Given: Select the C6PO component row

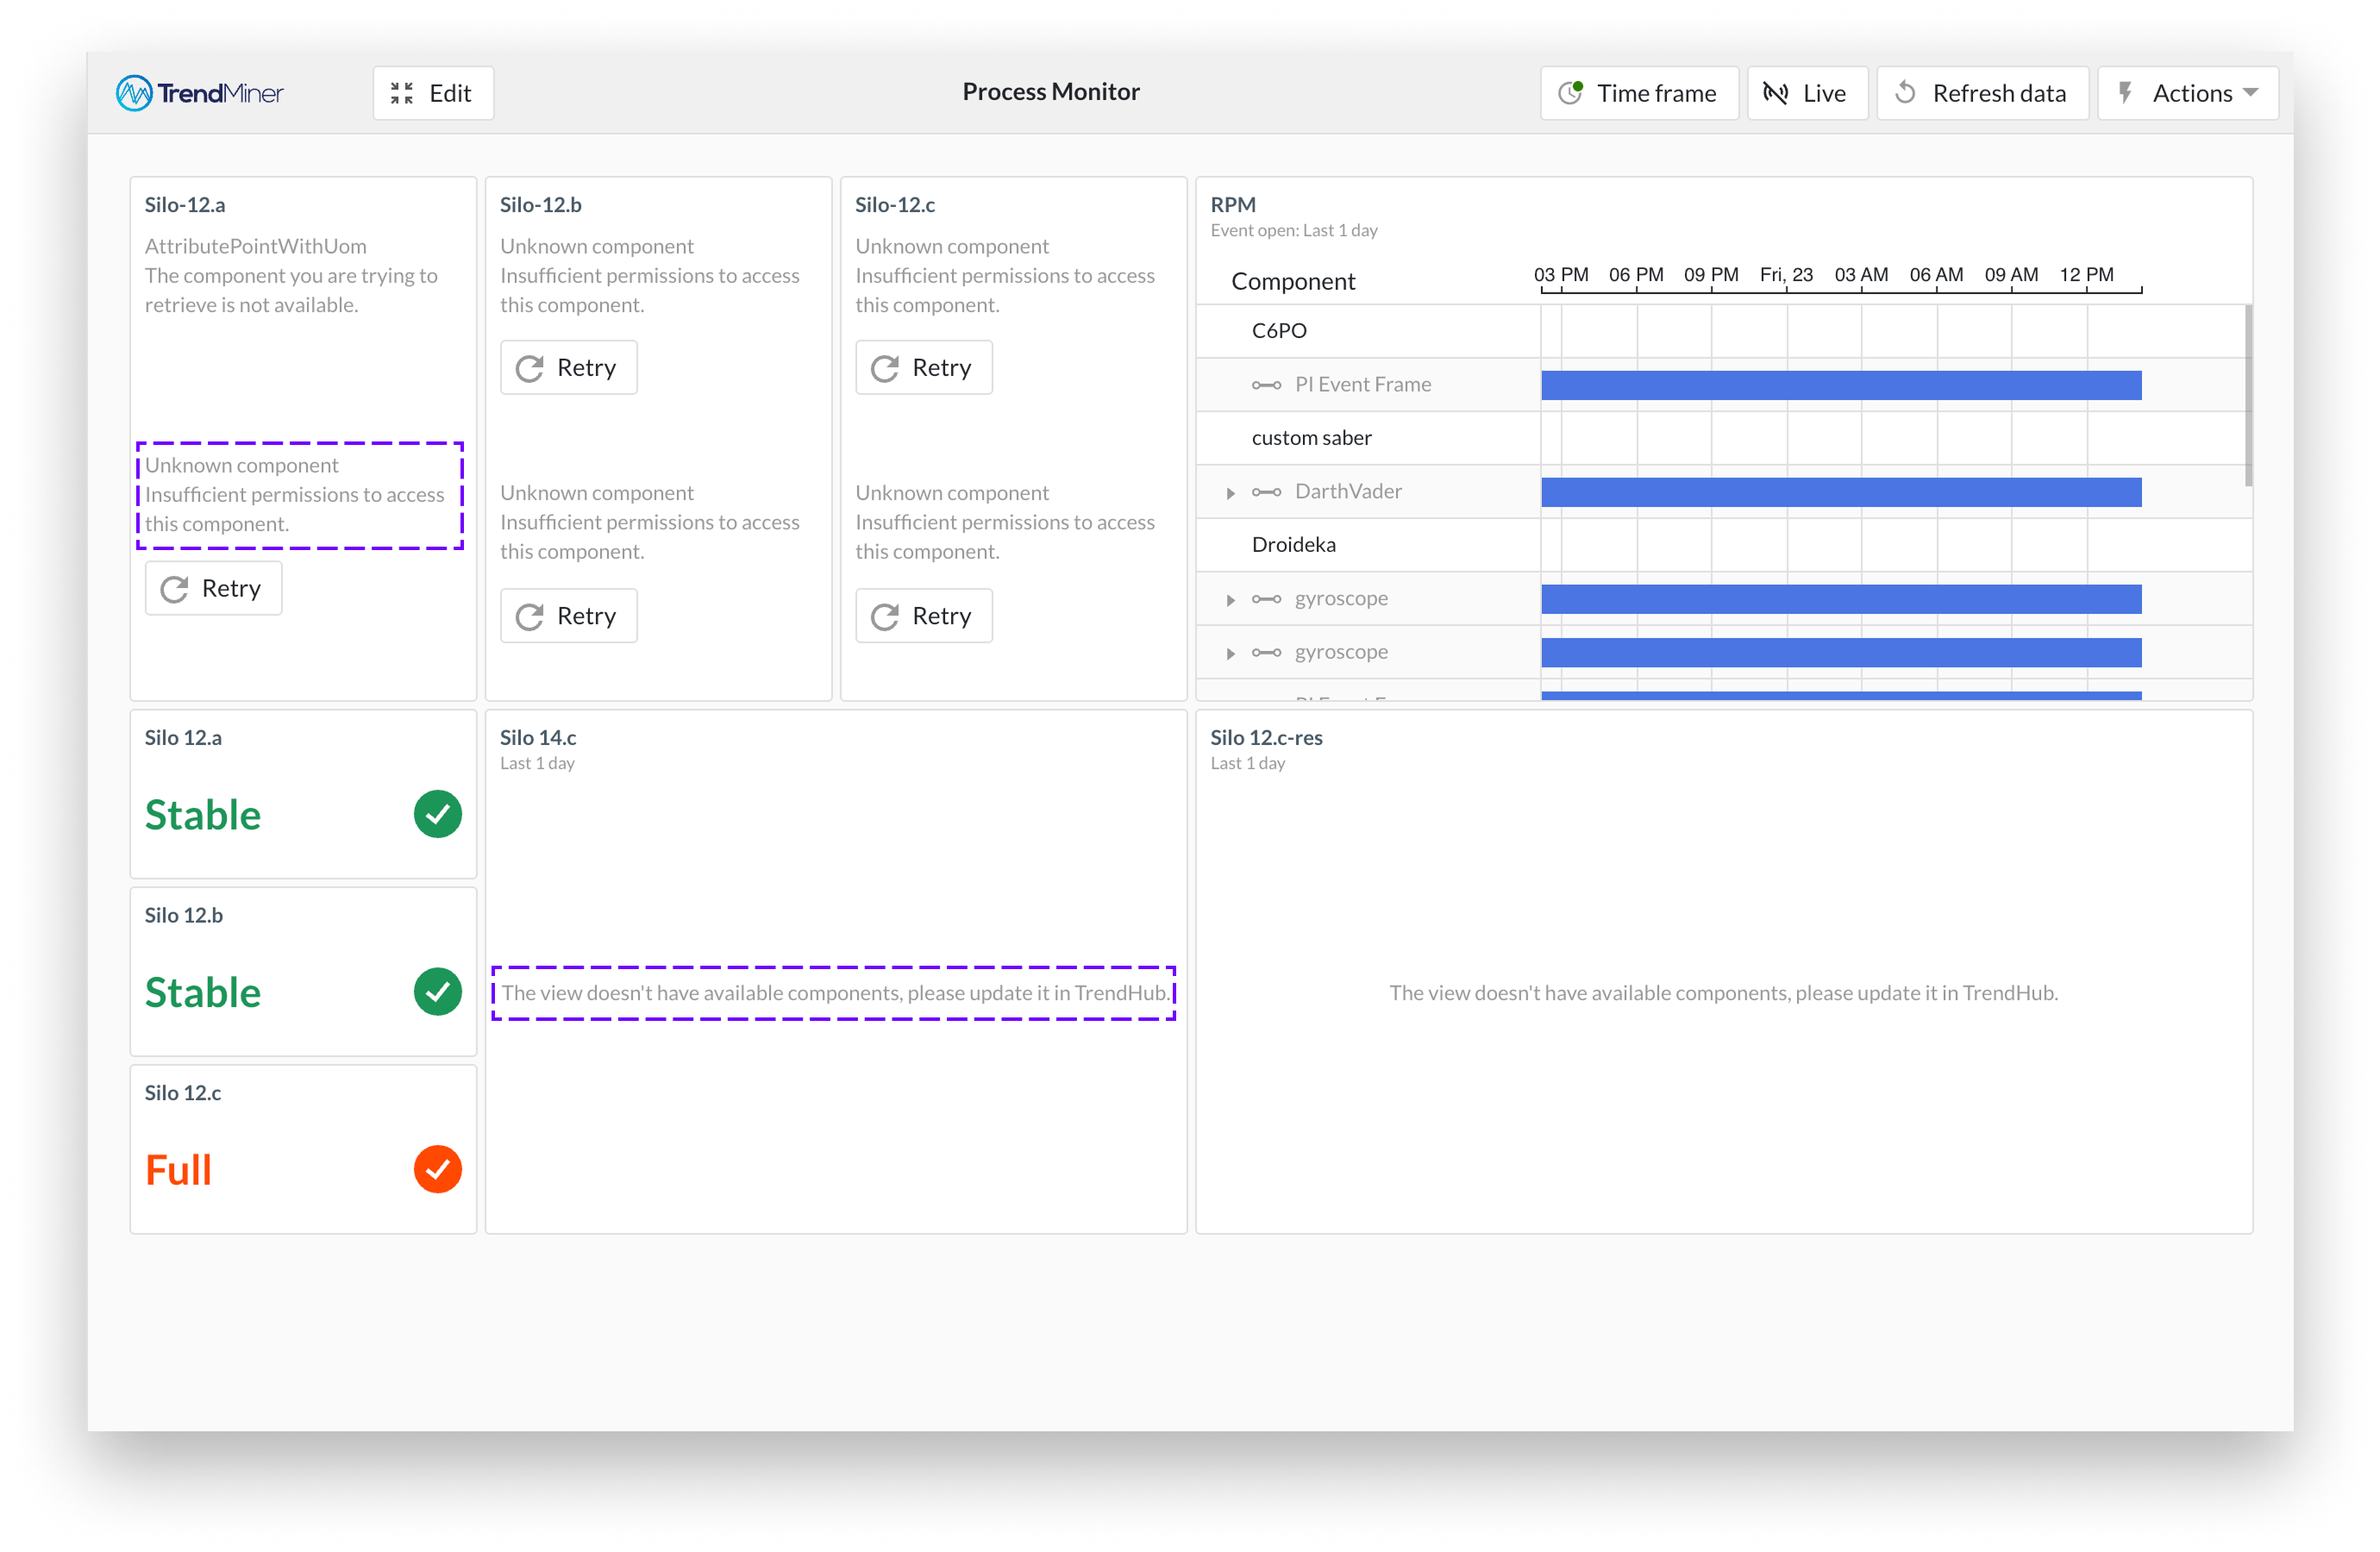Looking at the screenshot, I should (x=1279, y=331).
